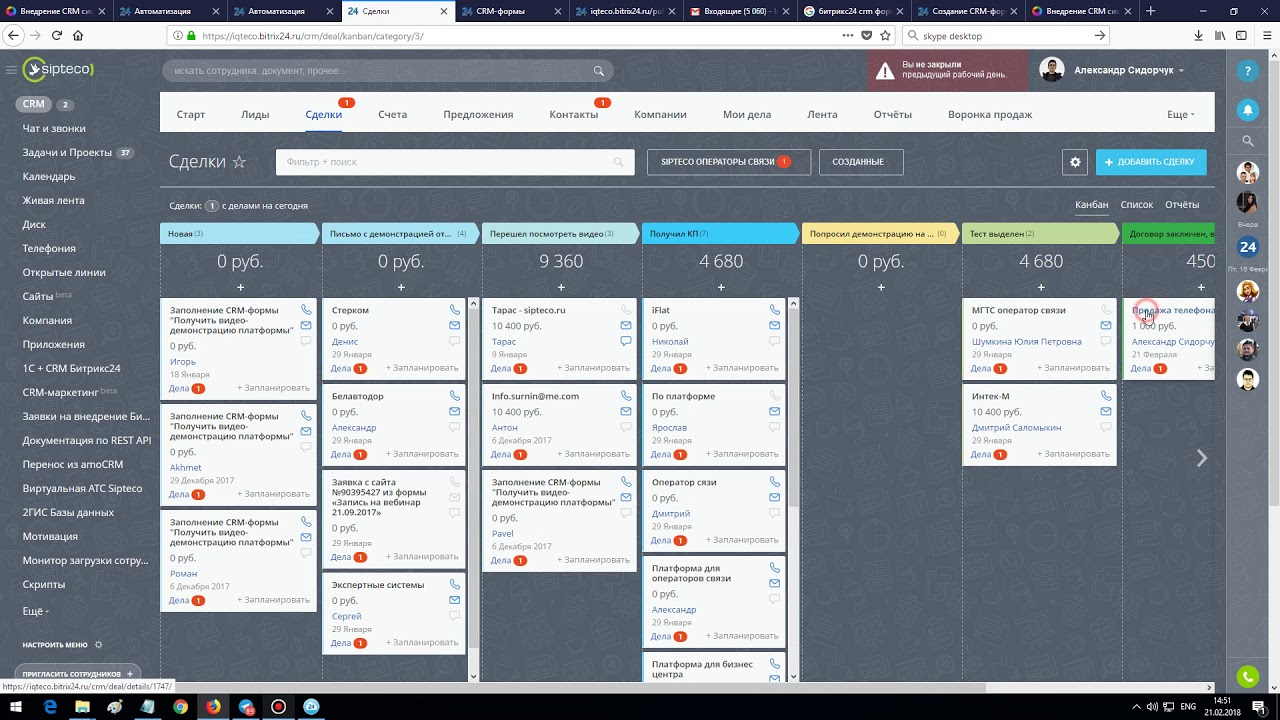Click phone icon on the Белавтодор card
Viewport: 1280px width, 720px height.
(454, 396)
